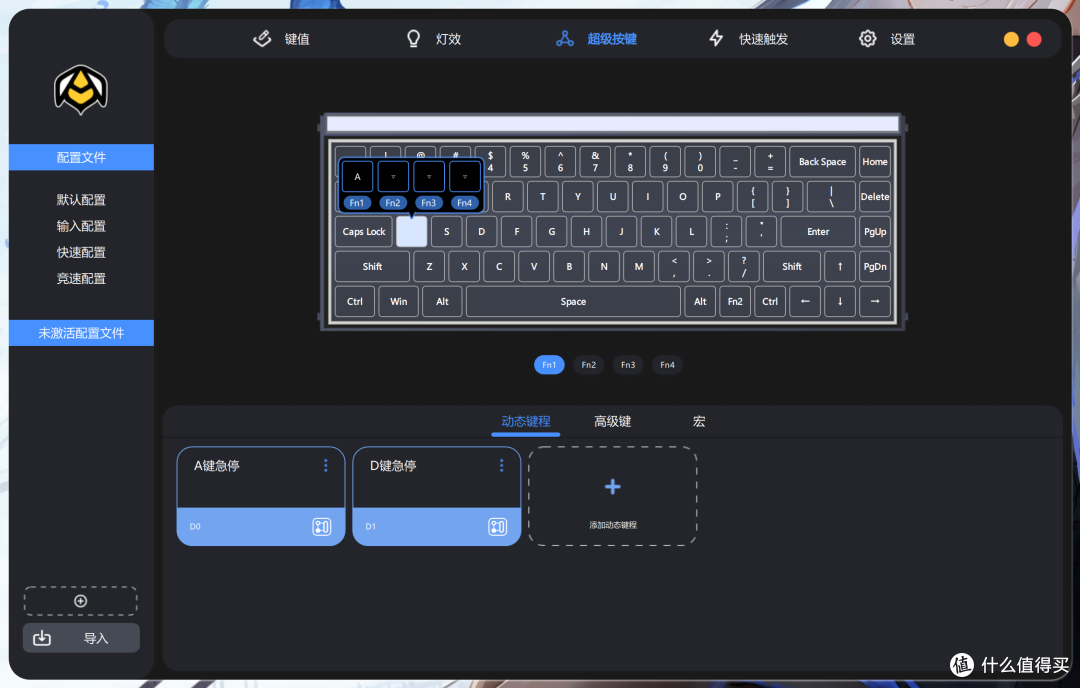Viewport: 1080px width, 688px height.
Task: Select the 输入配置 profile
Action: (x=81, y=226)
